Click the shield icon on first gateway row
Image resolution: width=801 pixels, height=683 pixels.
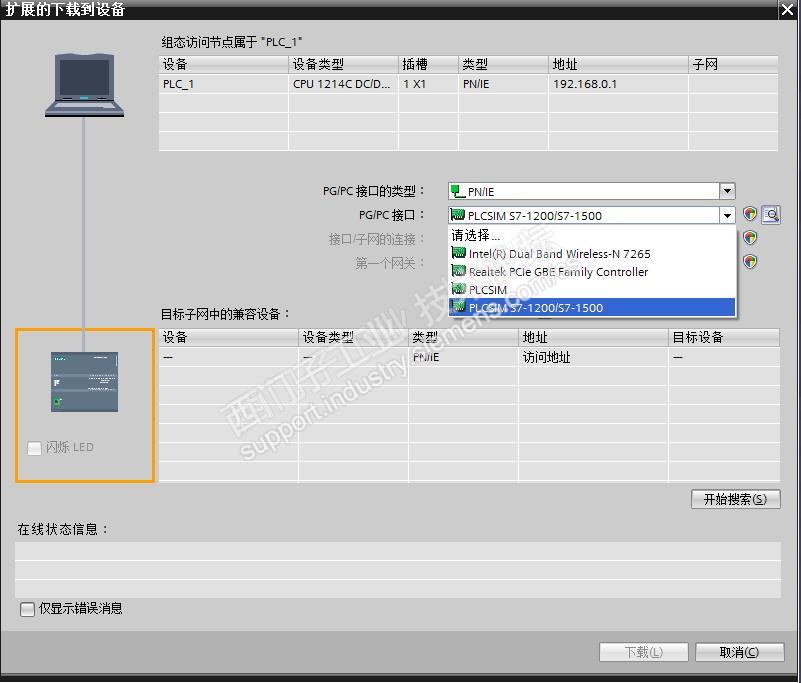click(749, 262)
